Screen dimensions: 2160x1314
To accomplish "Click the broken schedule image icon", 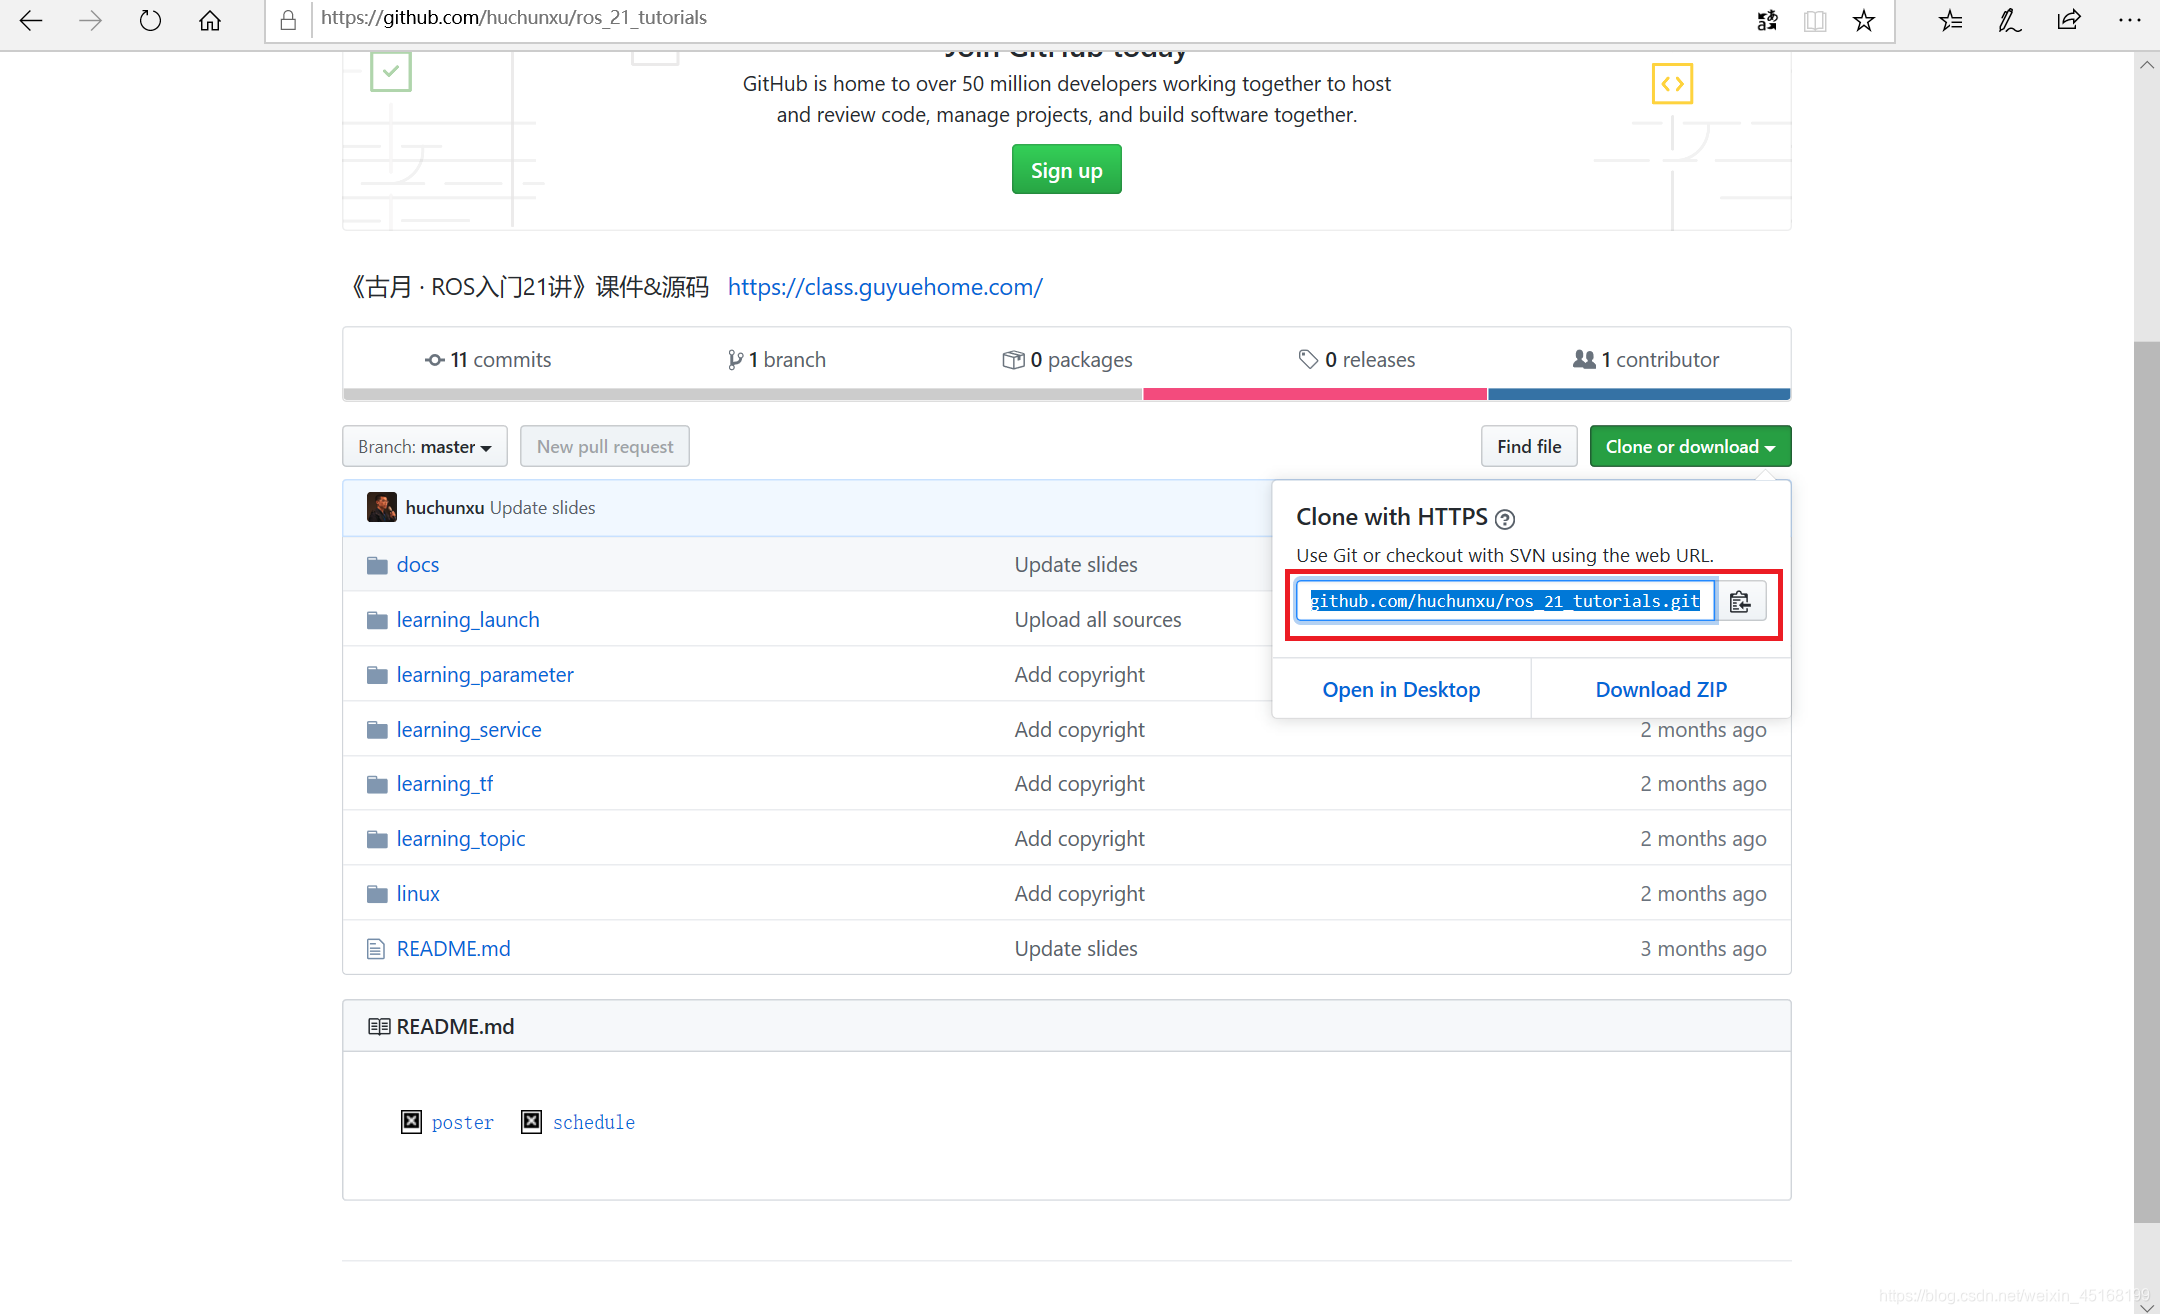I will 532,1122.
